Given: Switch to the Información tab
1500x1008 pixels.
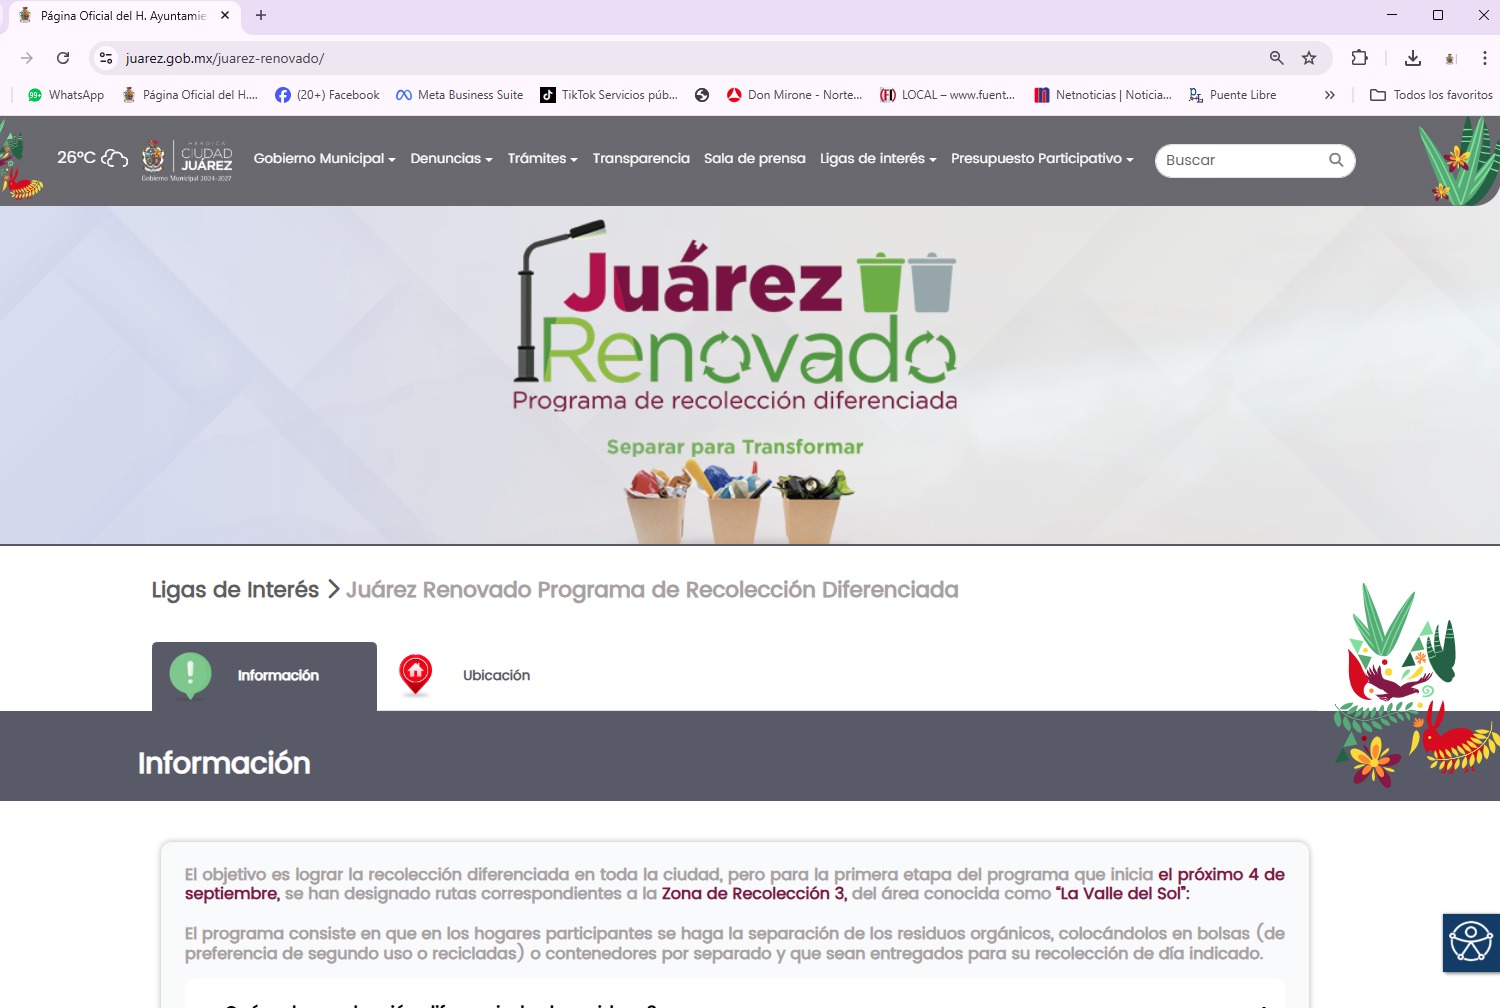Looking at the screenshot, I should pos(264,676).
